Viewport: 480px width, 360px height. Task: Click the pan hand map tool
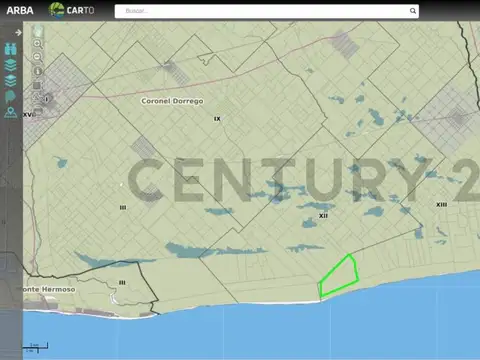pos(38,31)
